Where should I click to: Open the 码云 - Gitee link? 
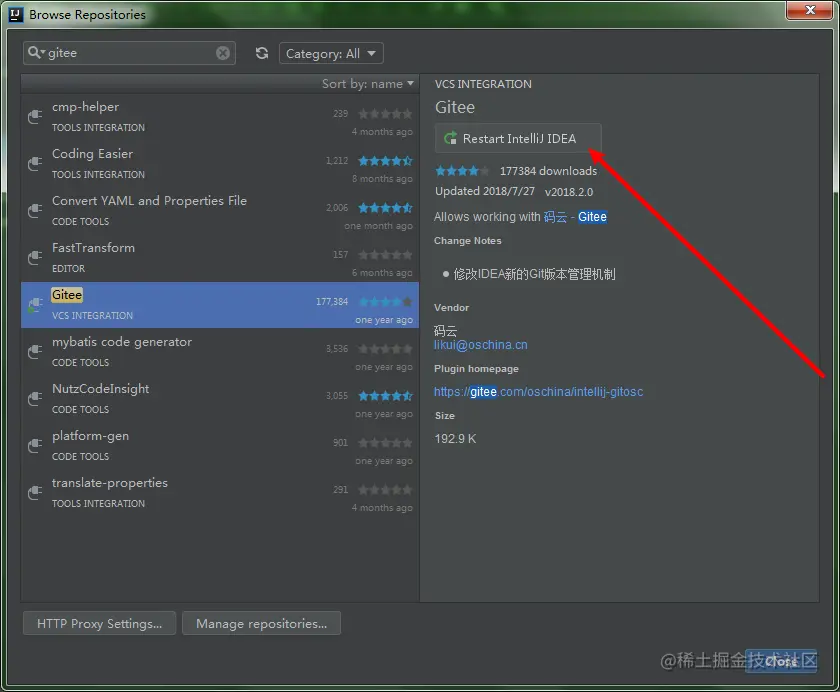coord(575,217)
